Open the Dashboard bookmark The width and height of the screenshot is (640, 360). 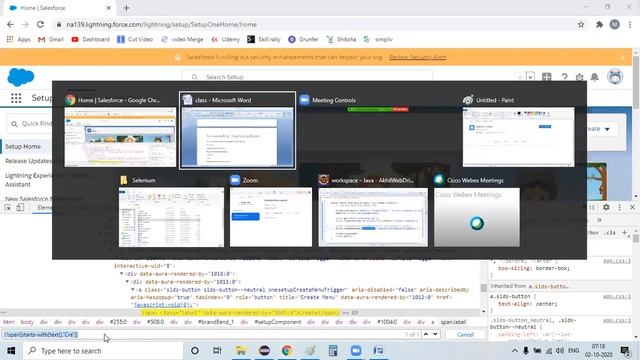tap(91, 39)
